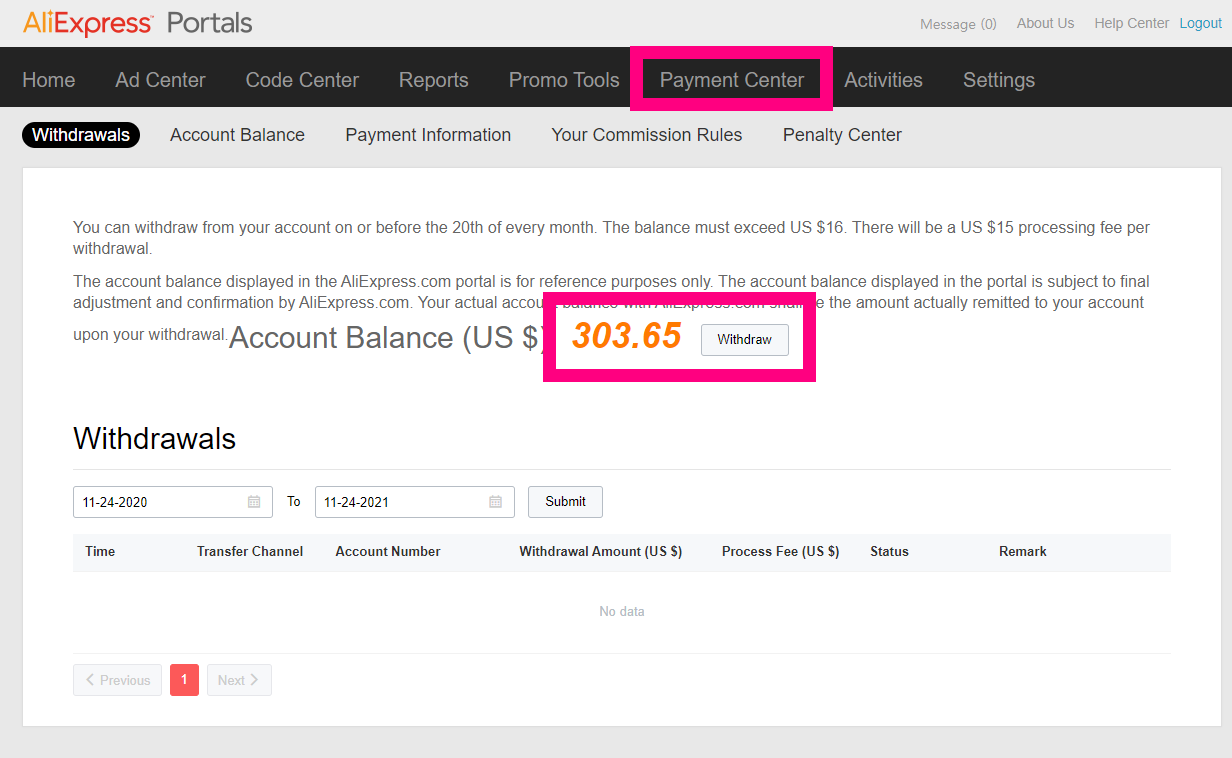Open the Home menu
This screenshot has height=758, width=1232.
pyautogui.click(x=49, y=80)
